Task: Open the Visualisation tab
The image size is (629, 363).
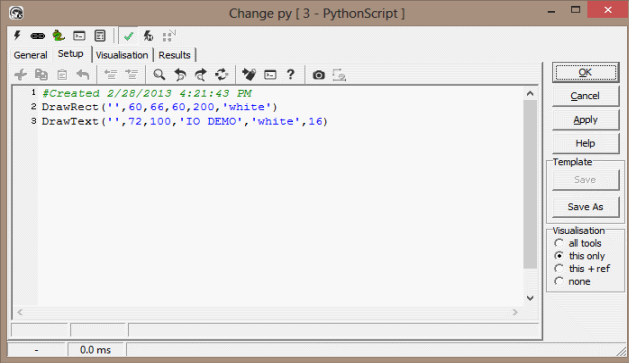Action: (122, 55)
